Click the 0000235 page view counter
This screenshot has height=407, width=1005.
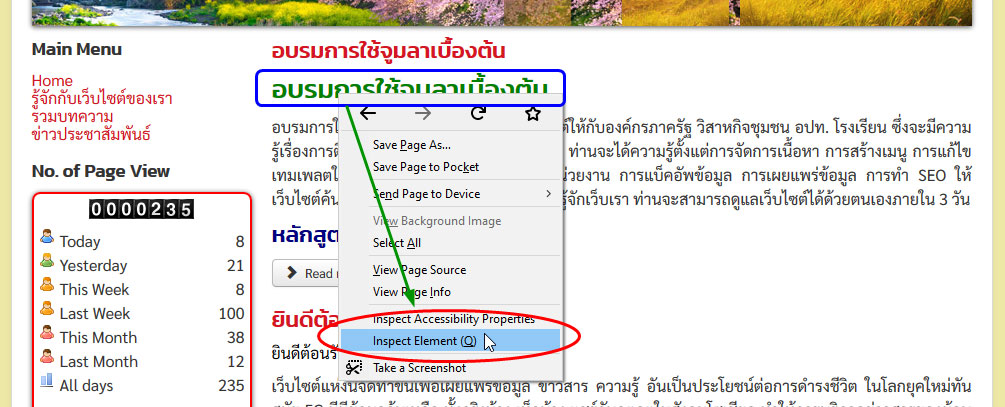(x=141, y=210)
